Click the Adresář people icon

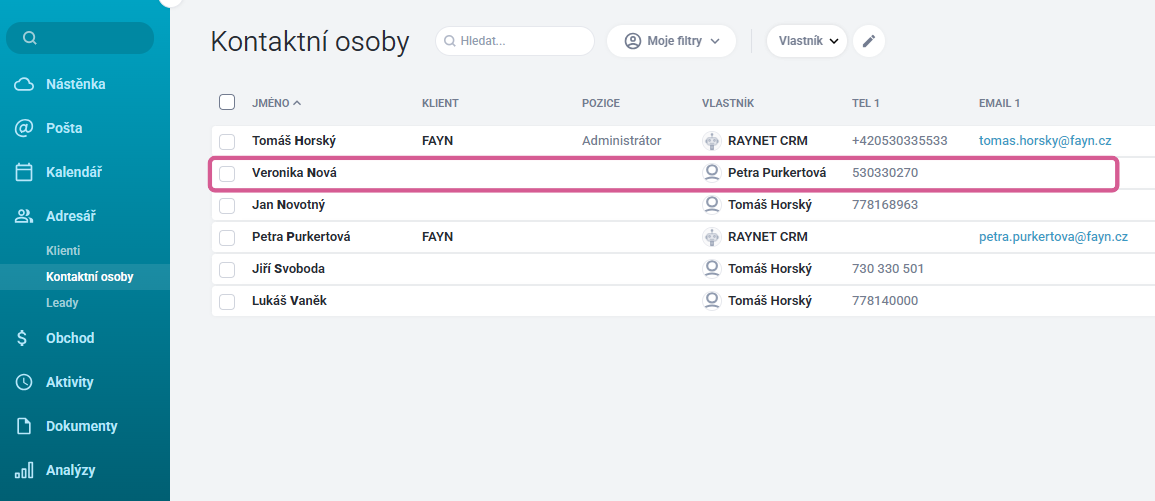click(x=25, y=216)
